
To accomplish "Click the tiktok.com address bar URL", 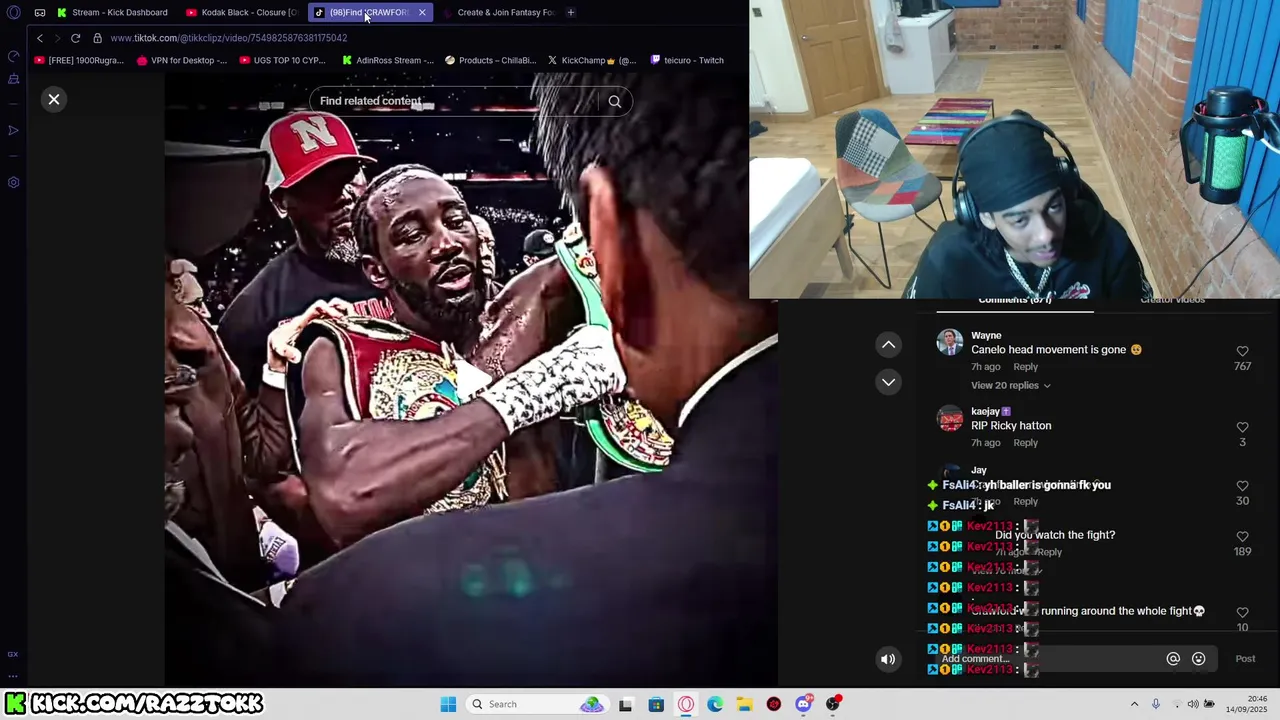I will (x=229, y=38).
